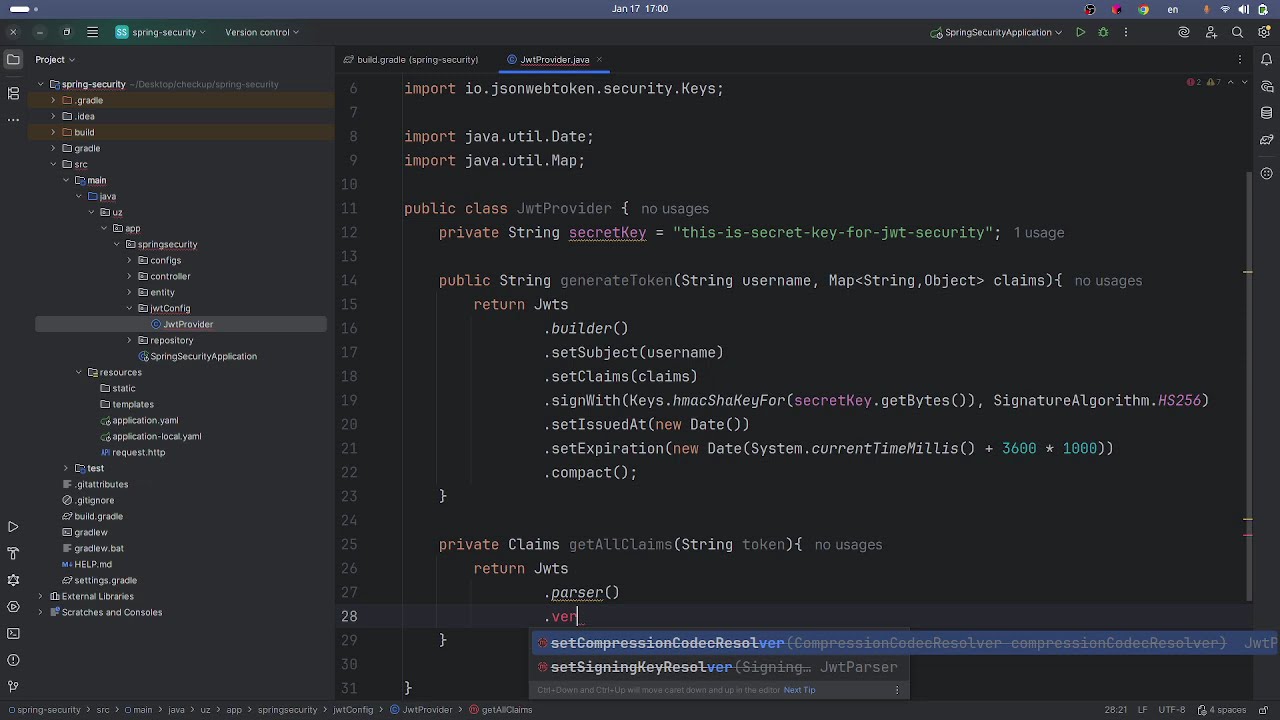Close the JwtProvider.java tab
1280x720 pixels.
[x=600, y=59]
